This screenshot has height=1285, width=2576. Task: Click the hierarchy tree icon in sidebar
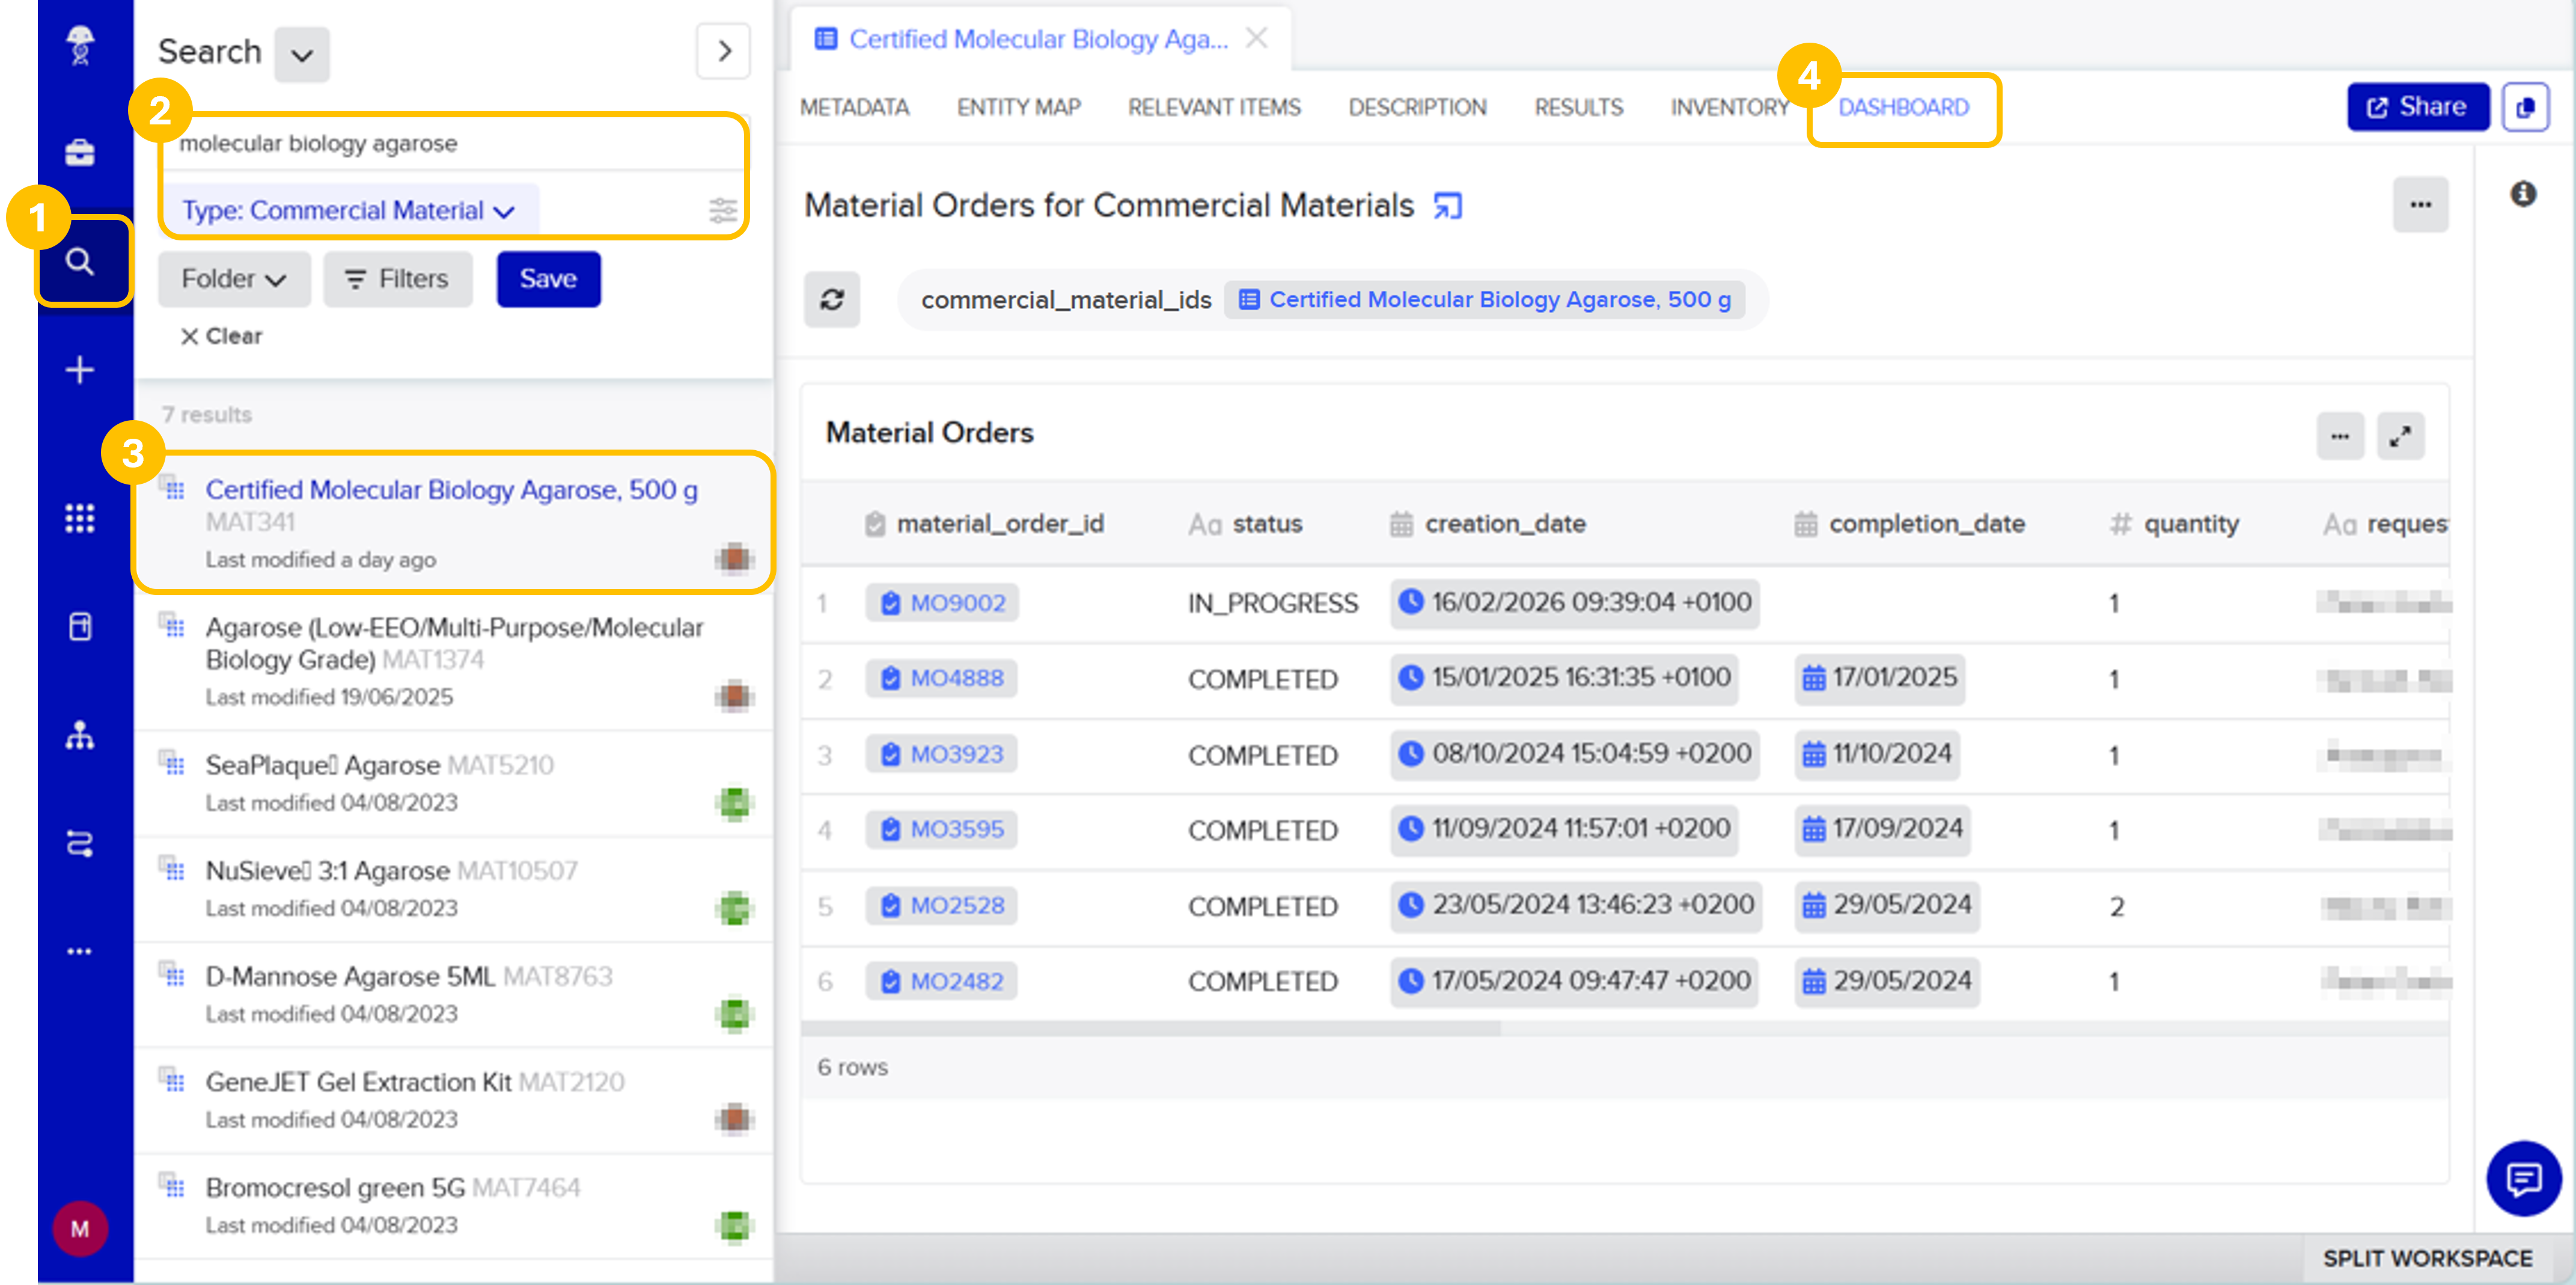click(80, 736)
